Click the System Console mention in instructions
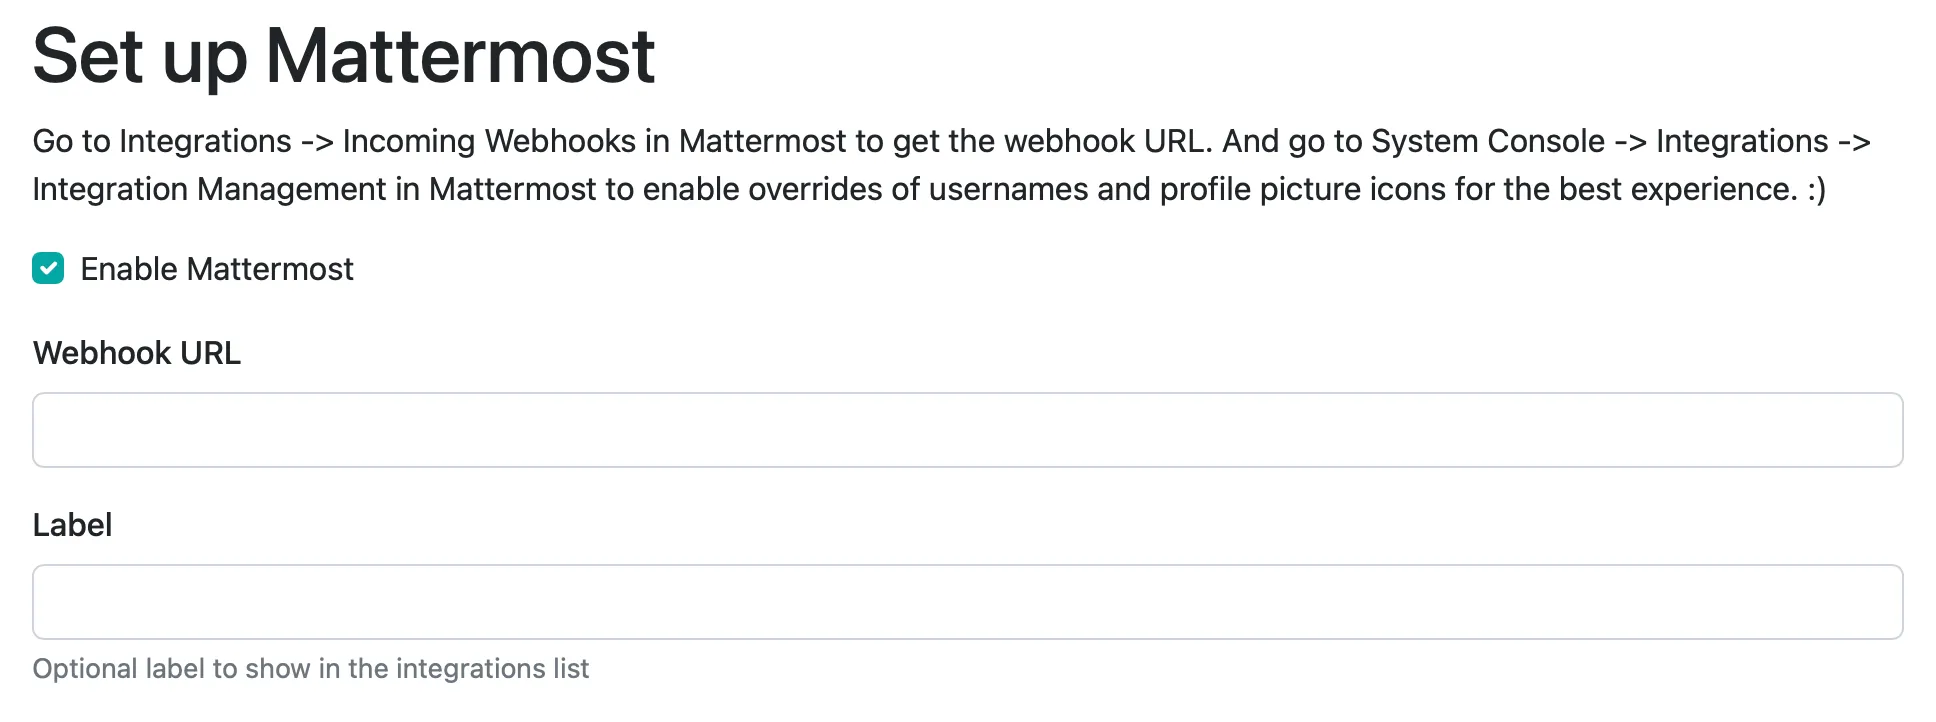This screenshot has width=1936, height=722. [x=1487, y=141]
